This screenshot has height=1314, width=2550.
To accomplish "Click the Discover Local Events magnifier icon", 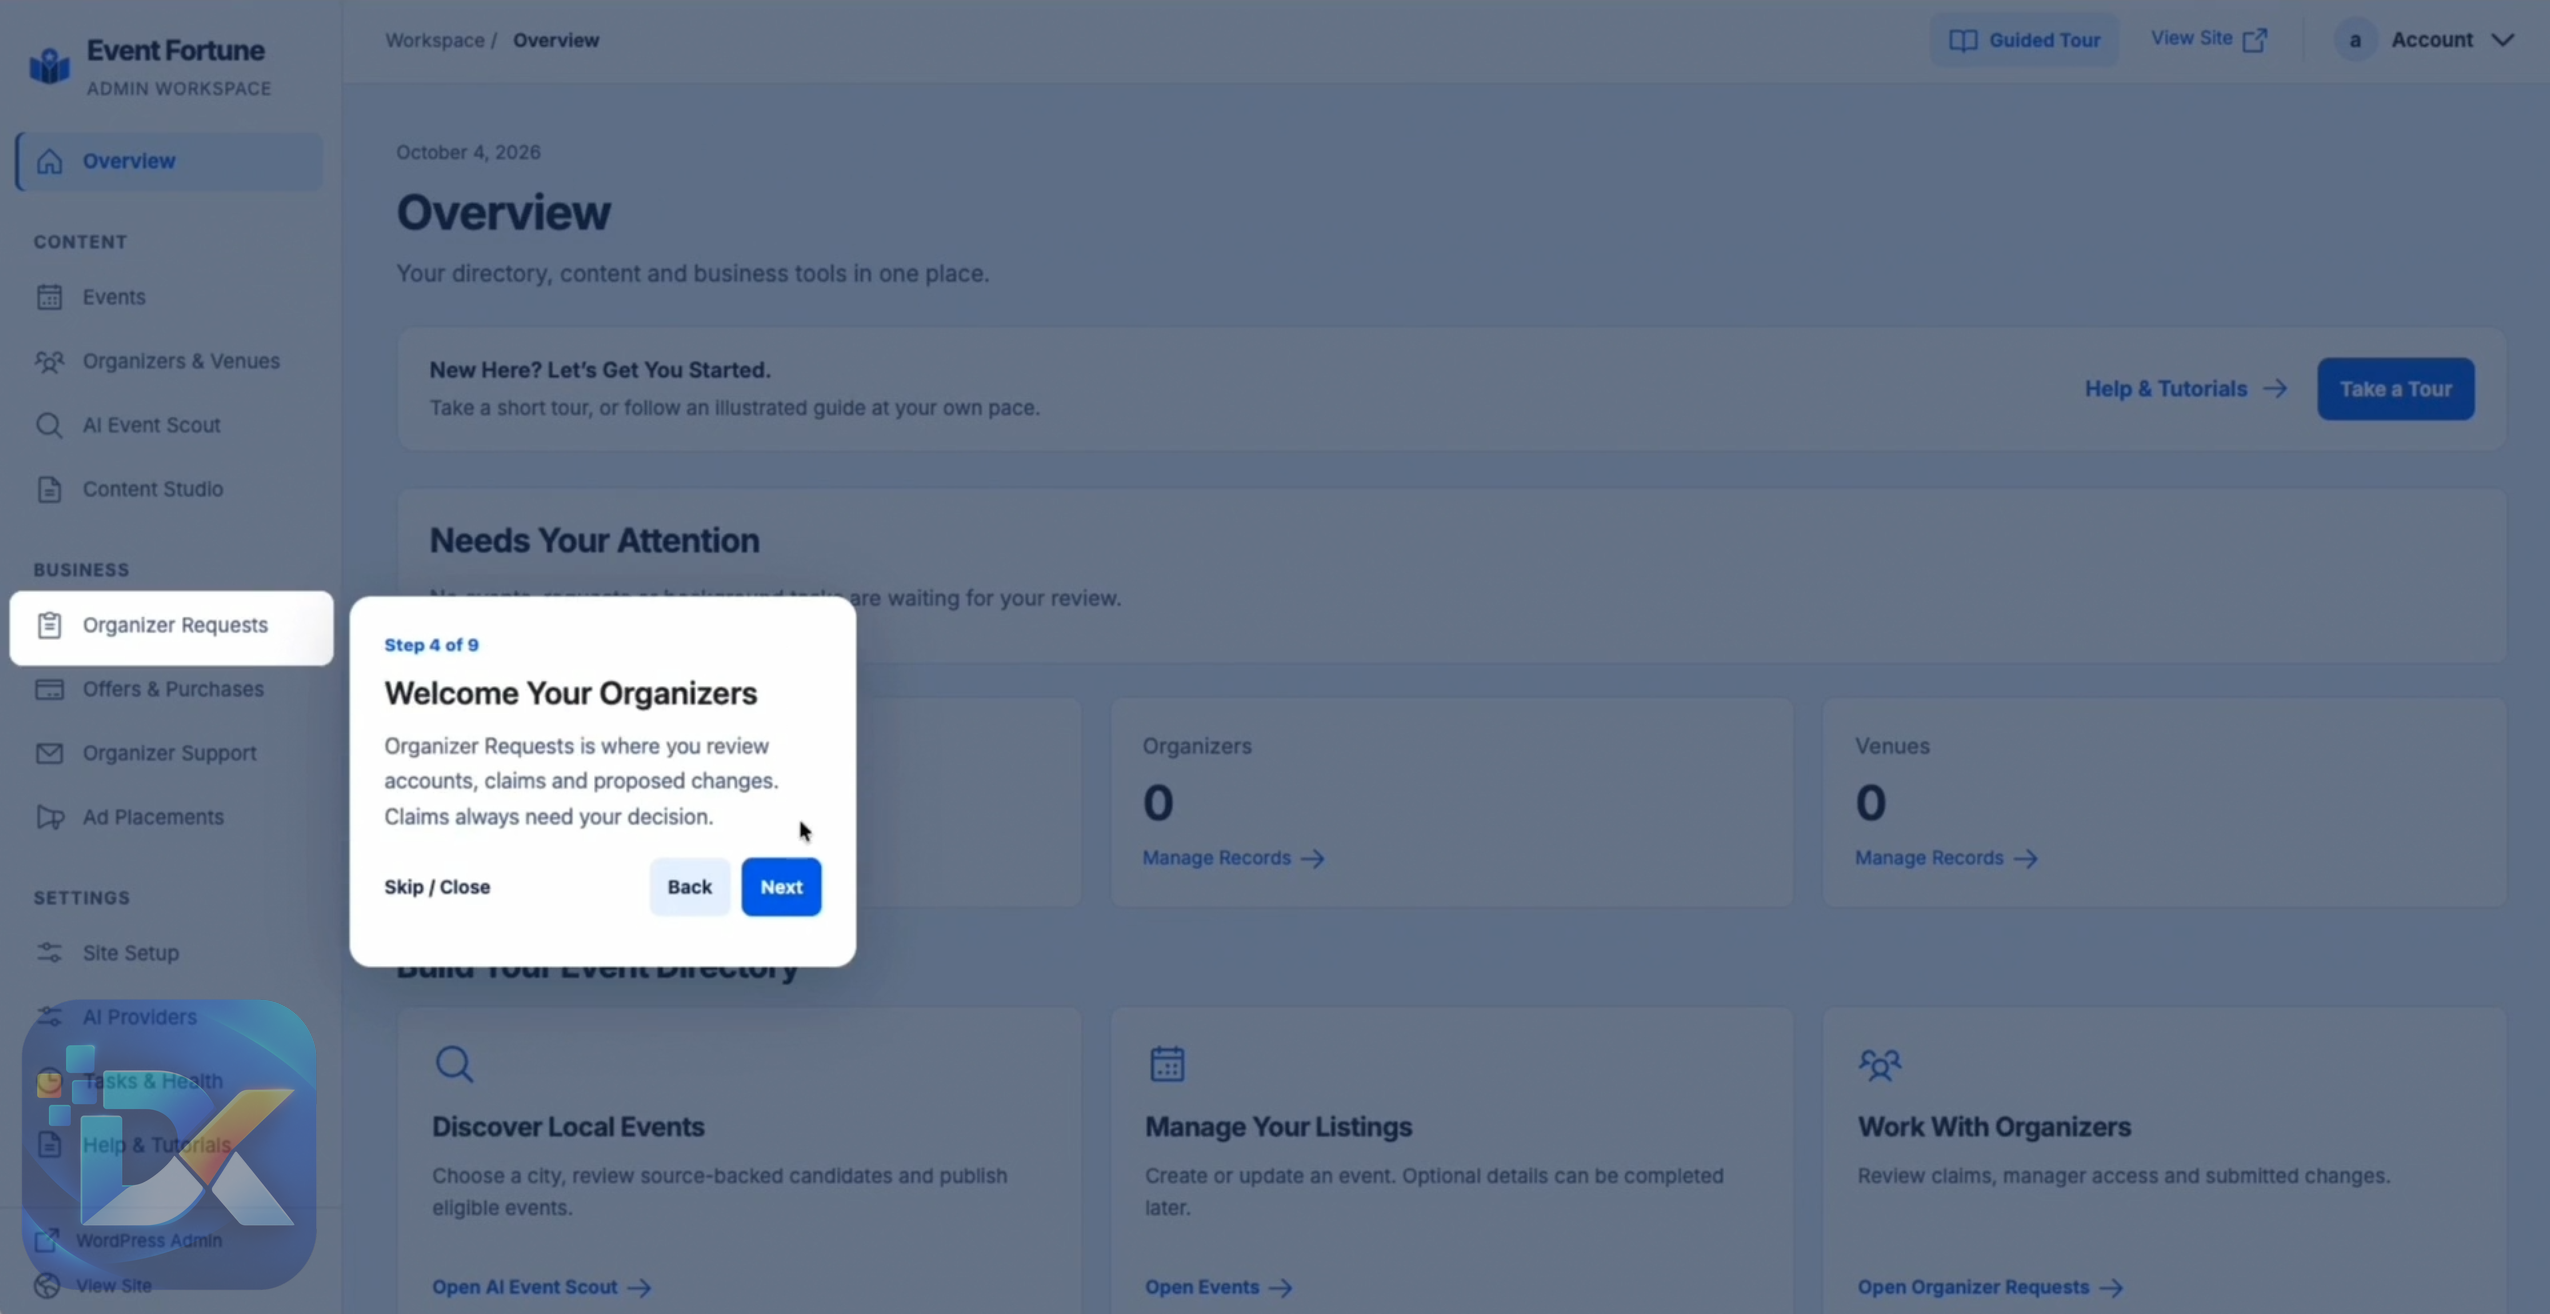I will click(454, 1064).
